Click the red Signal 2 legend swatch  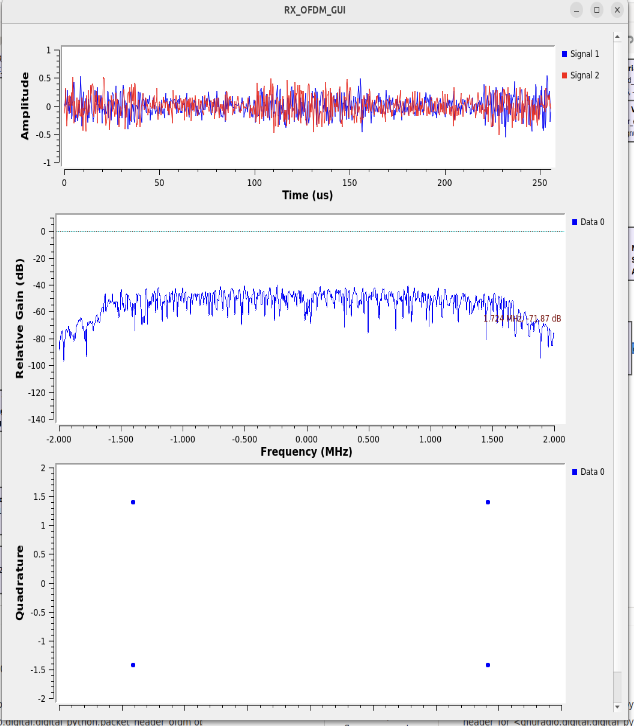coord(566,75)
